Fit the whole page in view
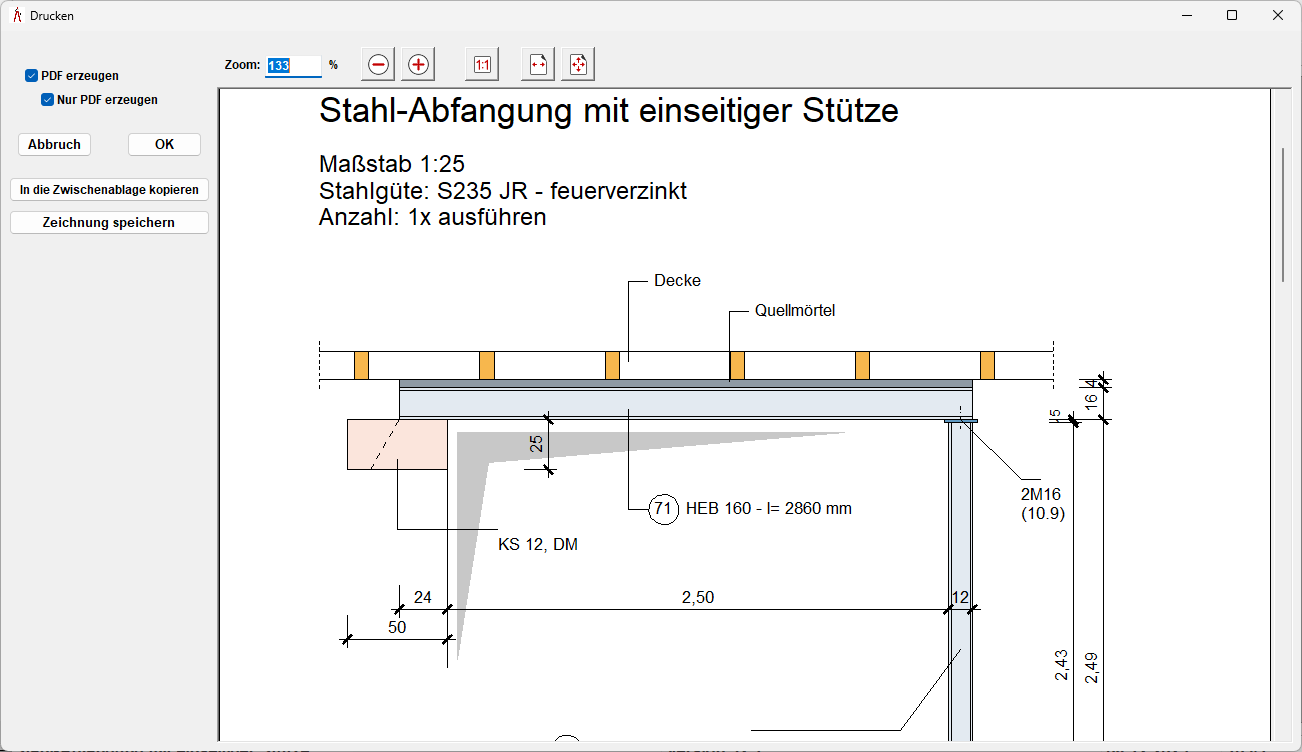This screenshot has height=752, width=1302. click(578, 65)
